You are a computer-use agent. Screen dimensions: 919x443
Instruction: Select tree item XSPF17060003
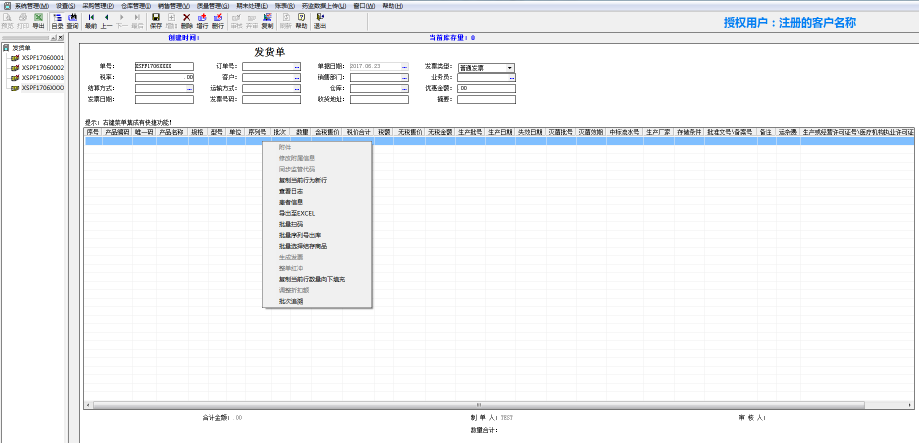click(x=42, y=78)
